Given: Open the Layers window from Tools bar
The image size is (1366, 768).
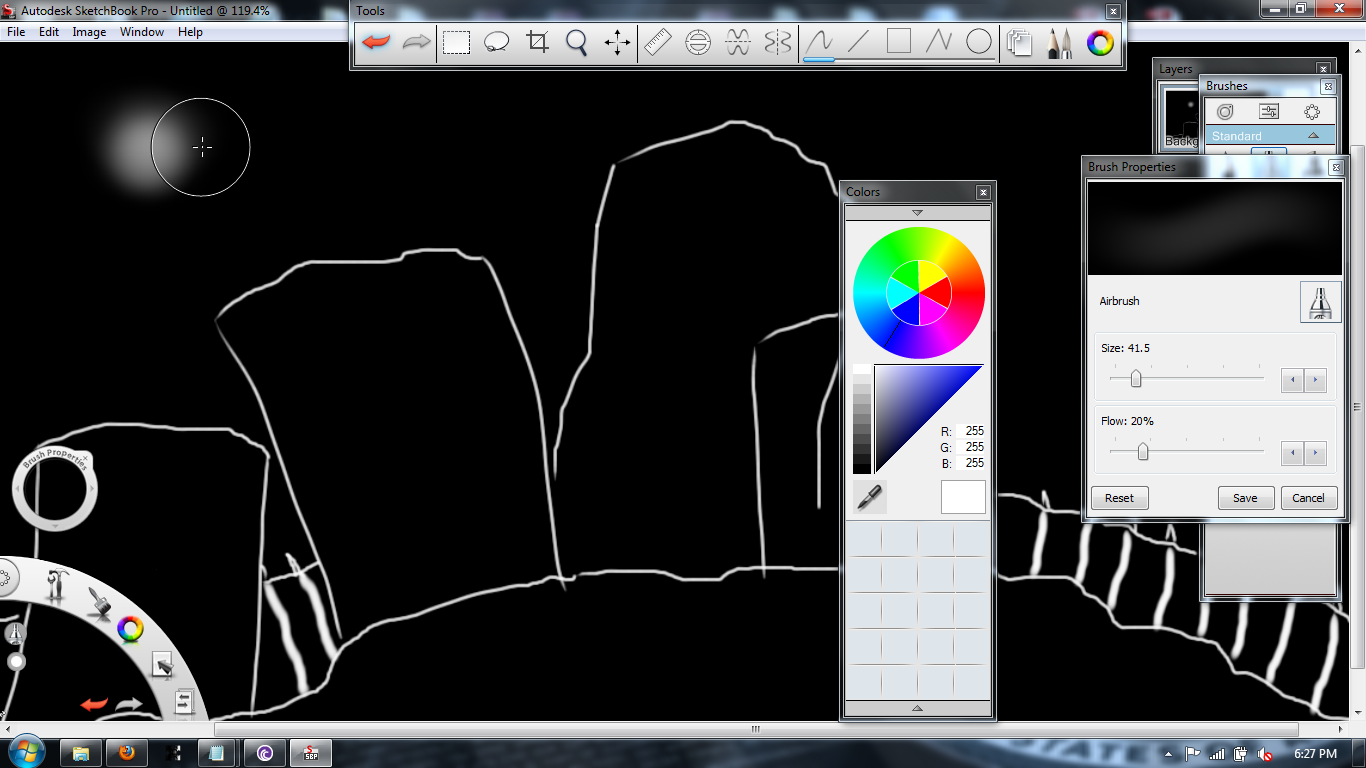Looking at the screenshot, I should click(x=1020, y=42).
